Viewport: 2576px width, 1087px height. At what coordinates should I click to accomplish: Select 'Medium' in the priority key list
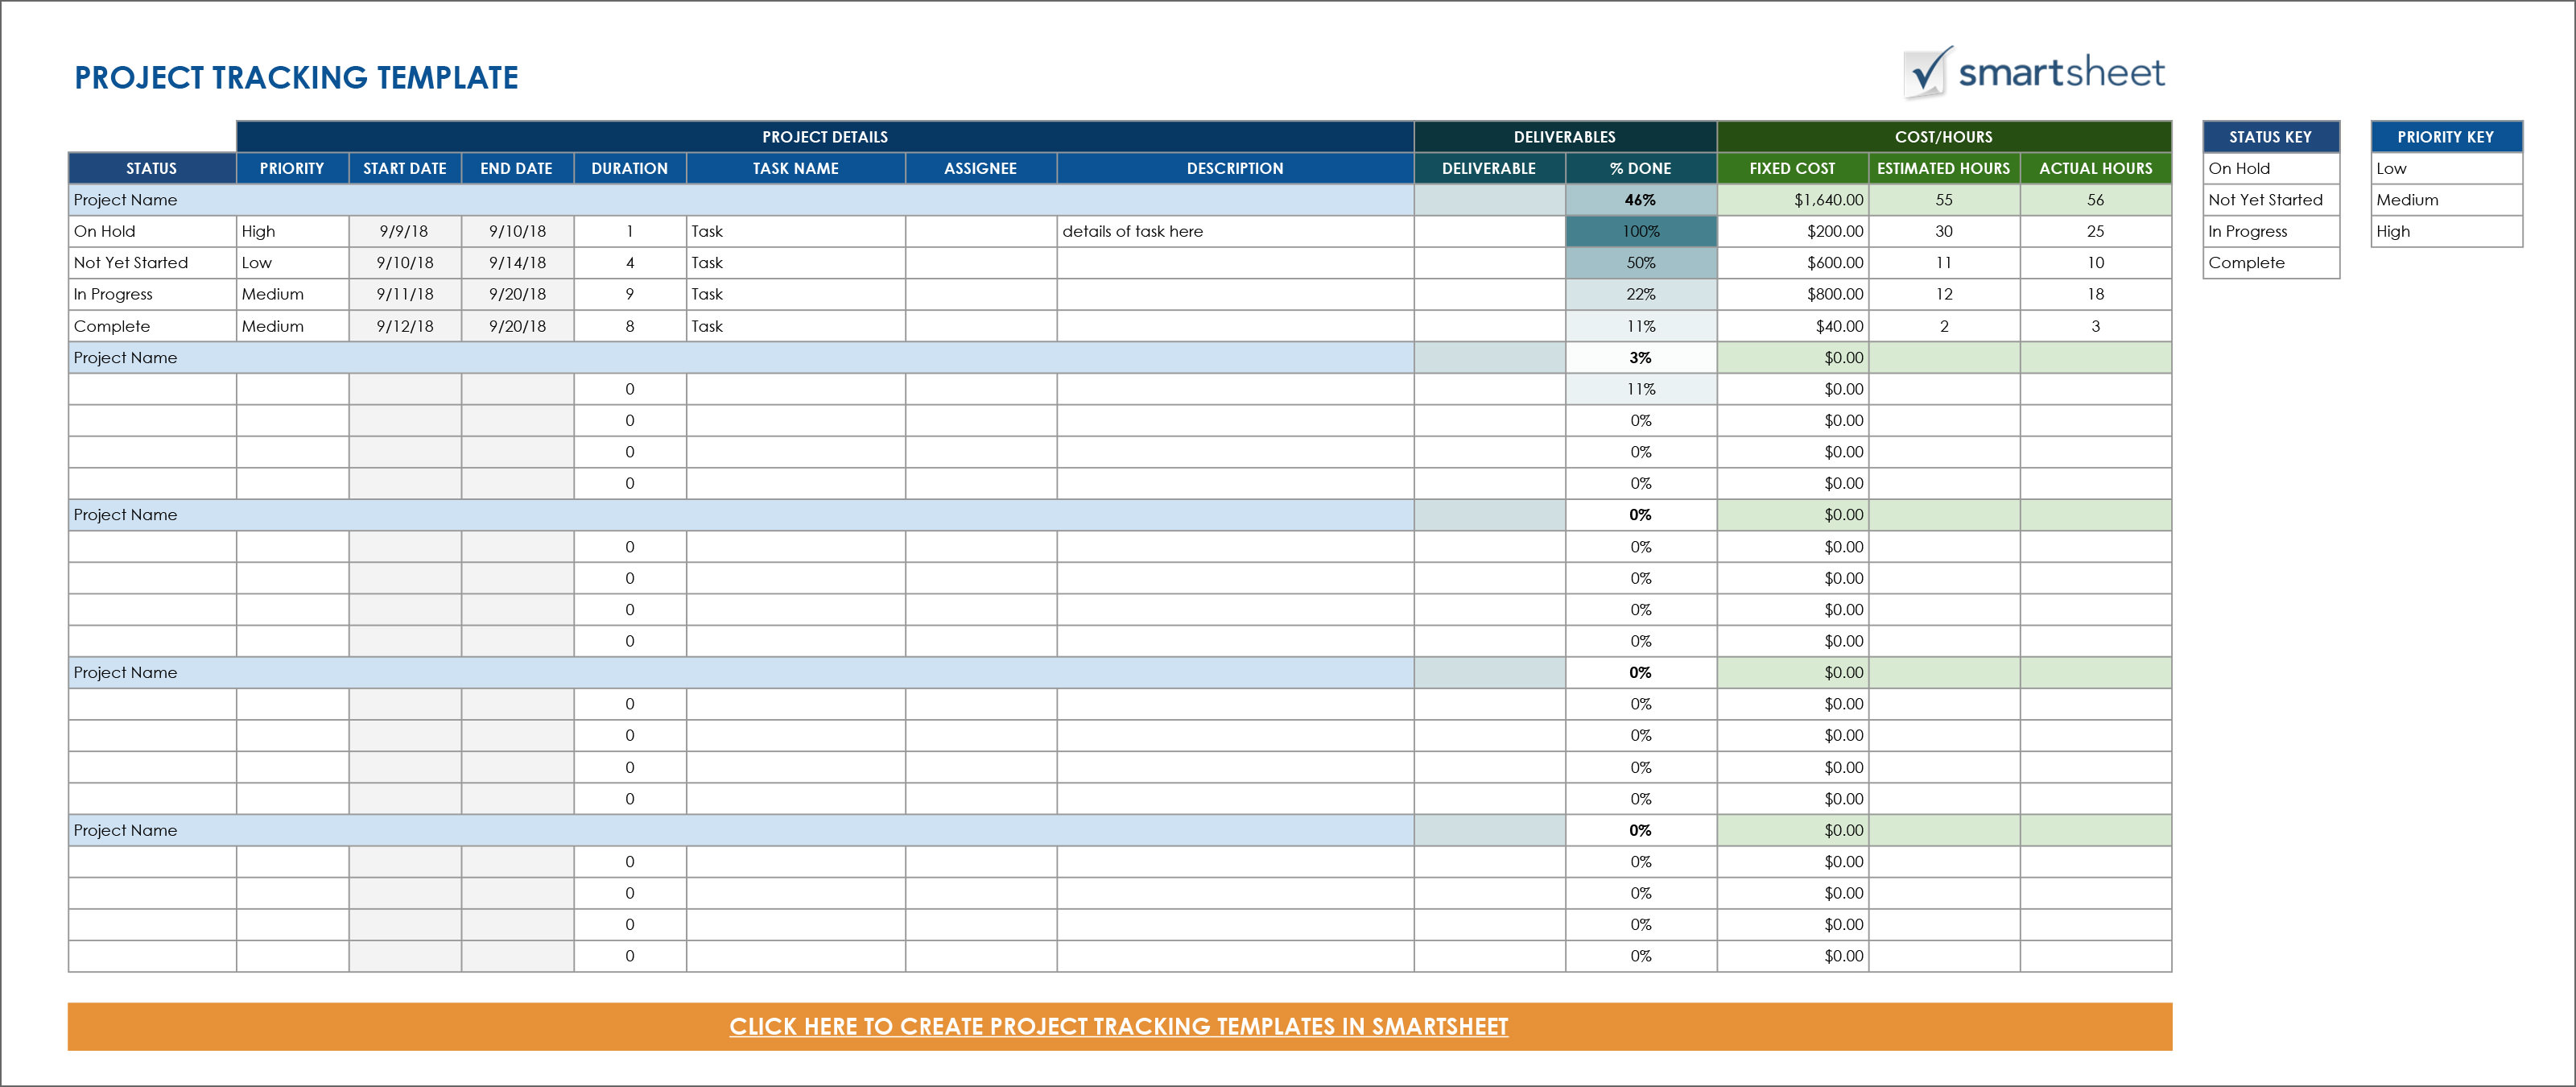(2445, 200)
